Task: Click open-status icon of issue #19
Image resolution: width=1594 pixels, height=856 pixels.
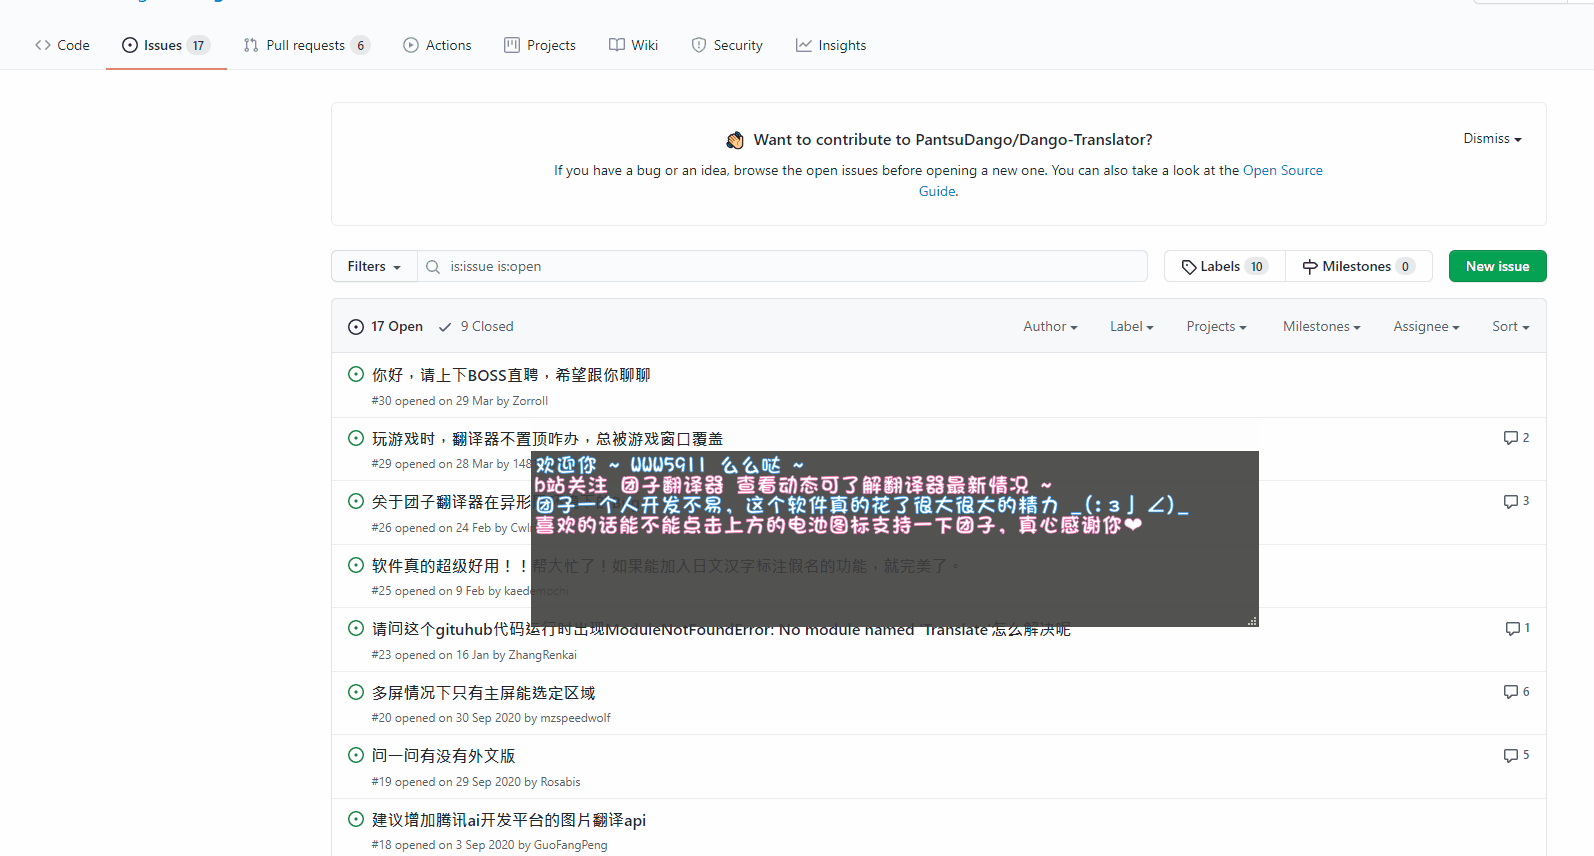Action: pyautogui.click(x=356, y=755)
